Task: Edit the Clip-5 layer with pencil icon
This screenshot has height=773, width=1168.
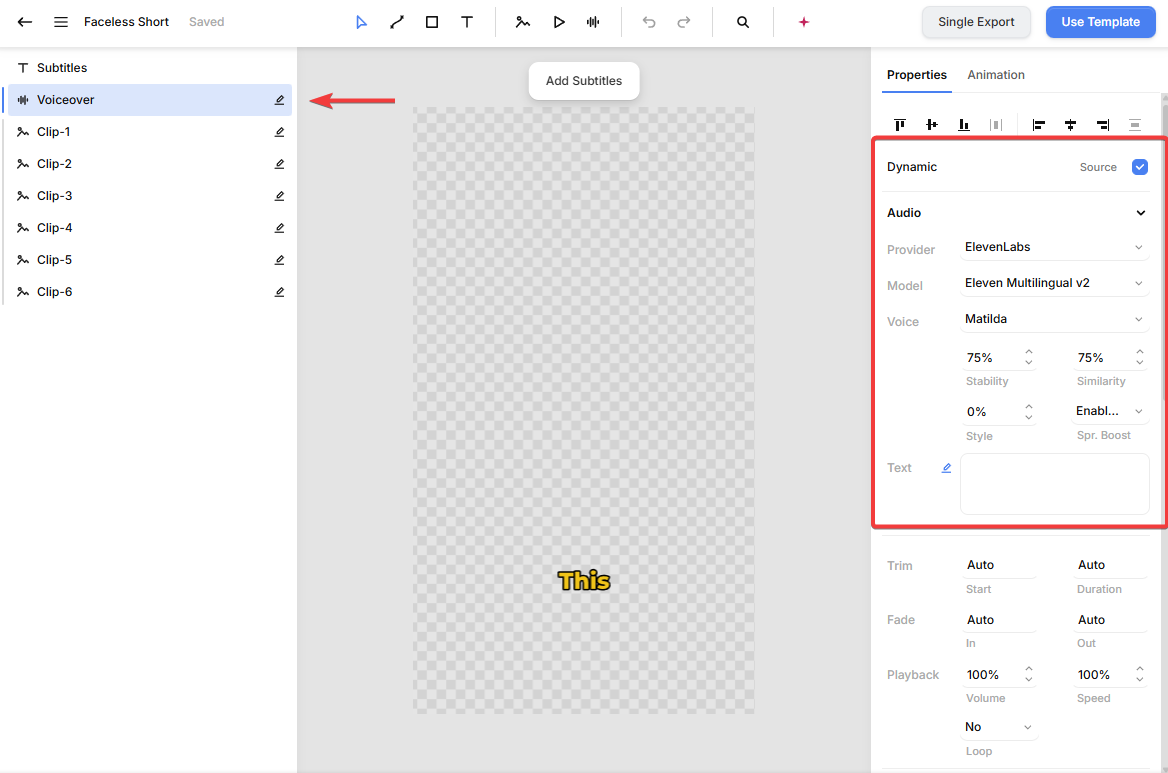Action: tap(279, 260)
